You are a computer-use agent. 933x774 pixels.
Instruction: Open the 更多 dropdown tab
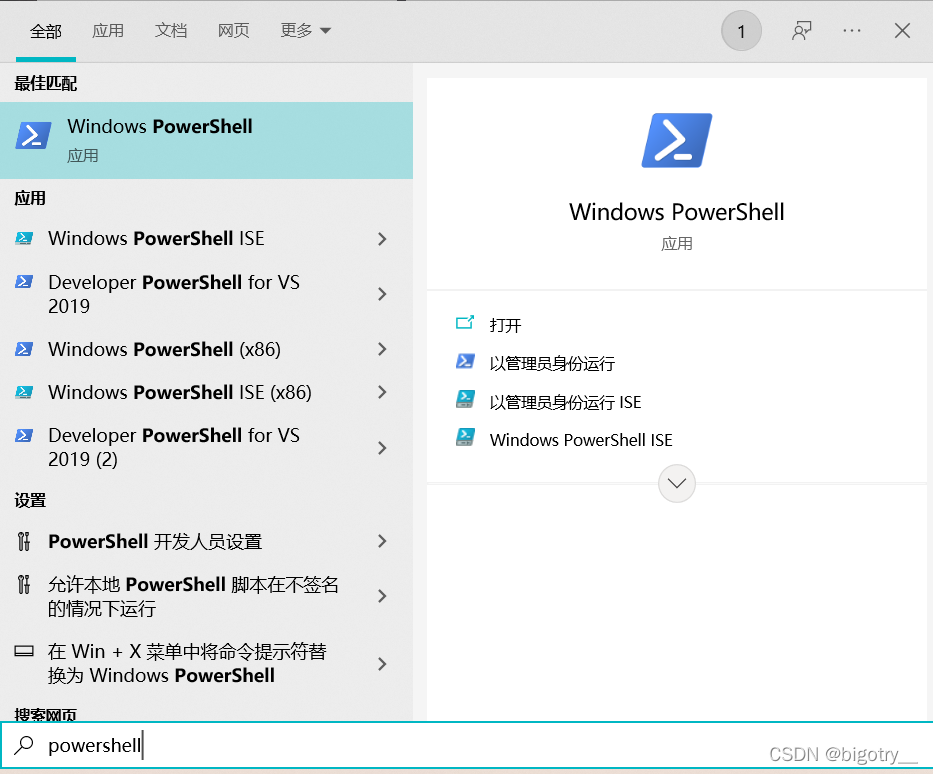(x=305, y=30)
